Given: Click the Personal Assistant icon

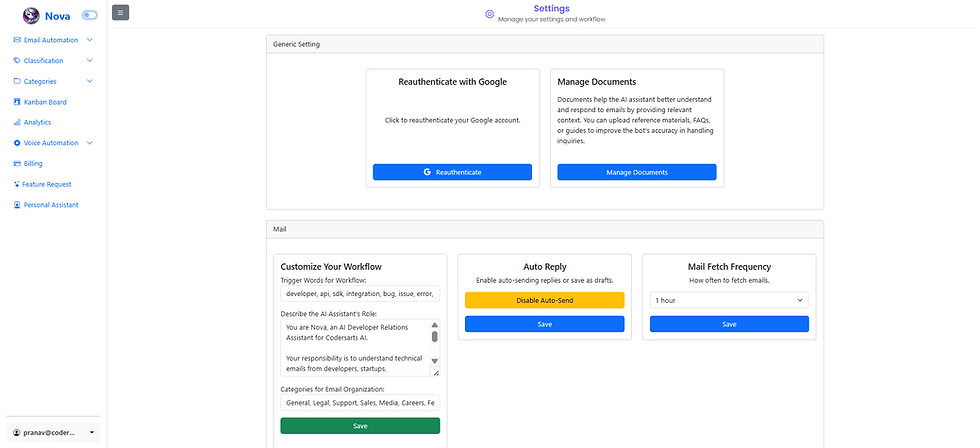Looking at the screenshot, I should (x=17, y=205).
